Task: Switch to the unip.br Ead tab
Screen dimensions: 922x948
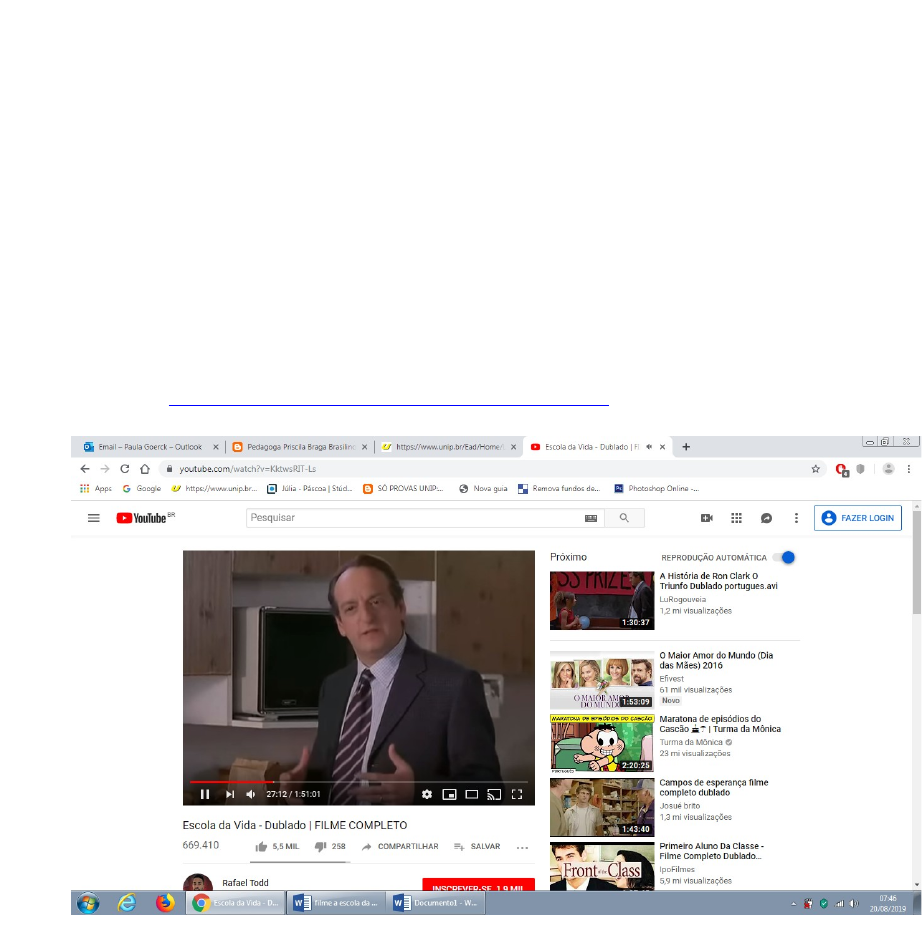Action: pyautogui.click(x=449, y=447)
